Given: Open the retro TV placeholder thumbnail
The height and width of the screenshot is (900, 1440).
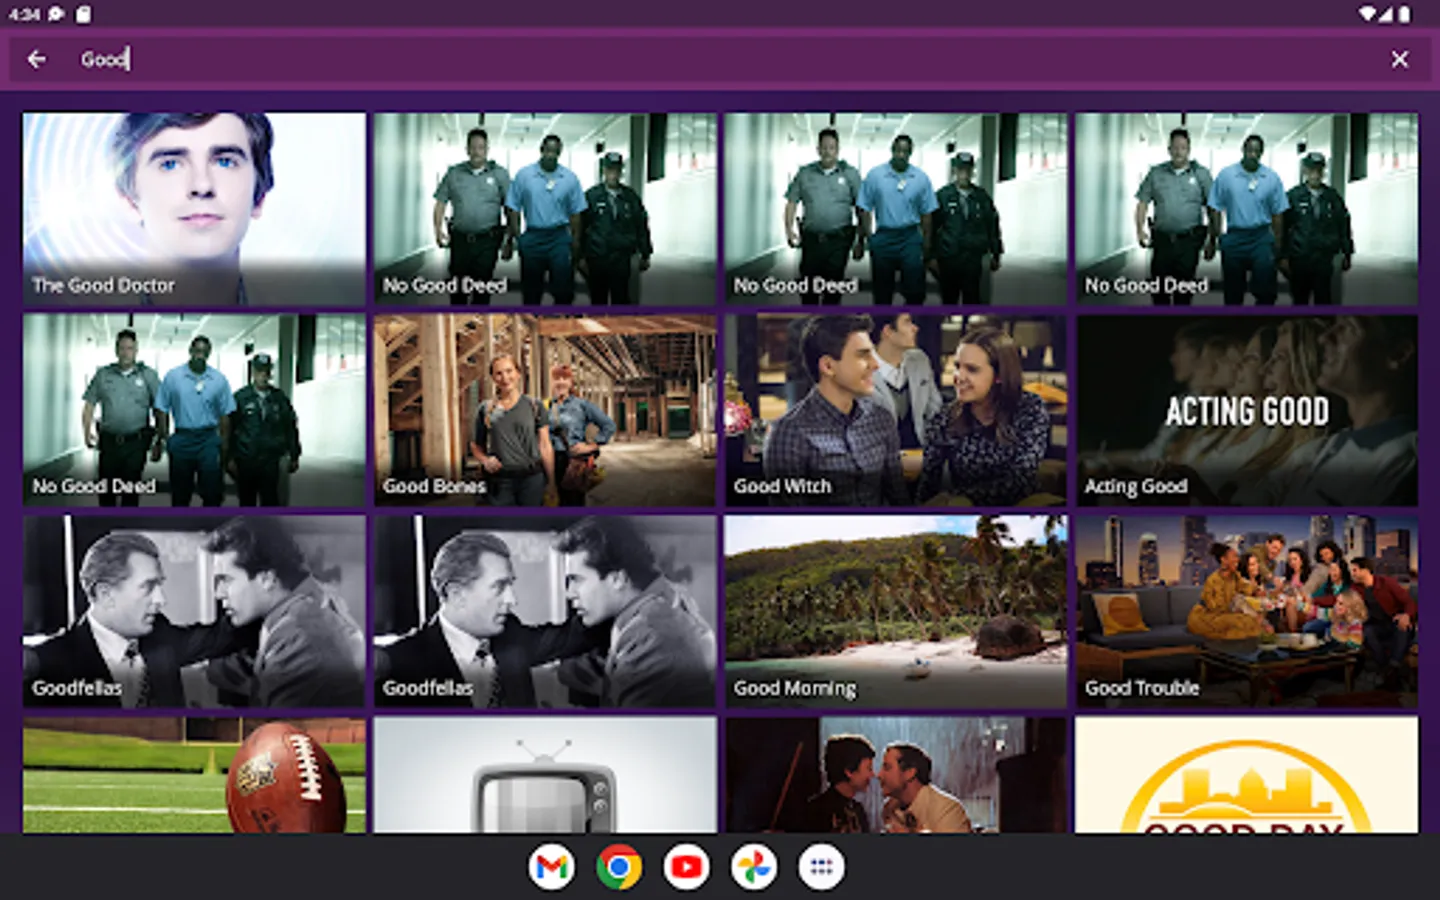Looking at the screenshot, I should [545, 775].
